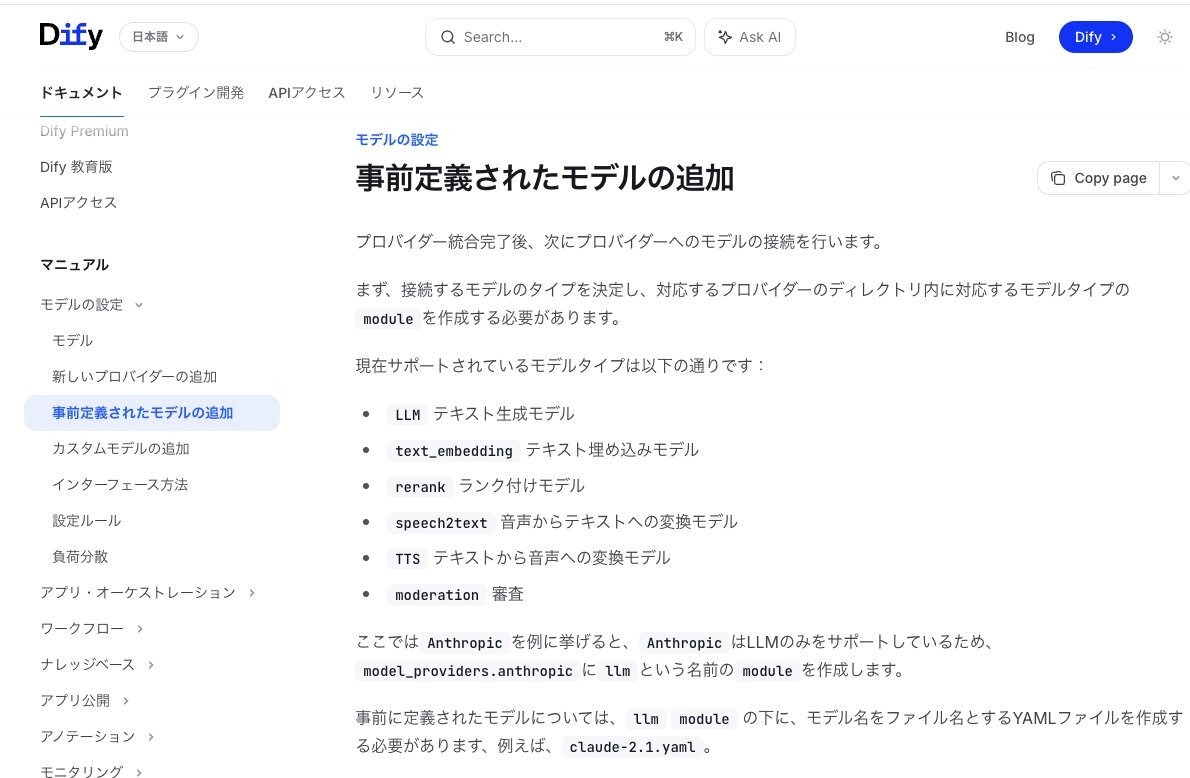Viewport: 1190px width, 778px height.
Task: Expand ナレッジベース section
Action: [97, 665]
